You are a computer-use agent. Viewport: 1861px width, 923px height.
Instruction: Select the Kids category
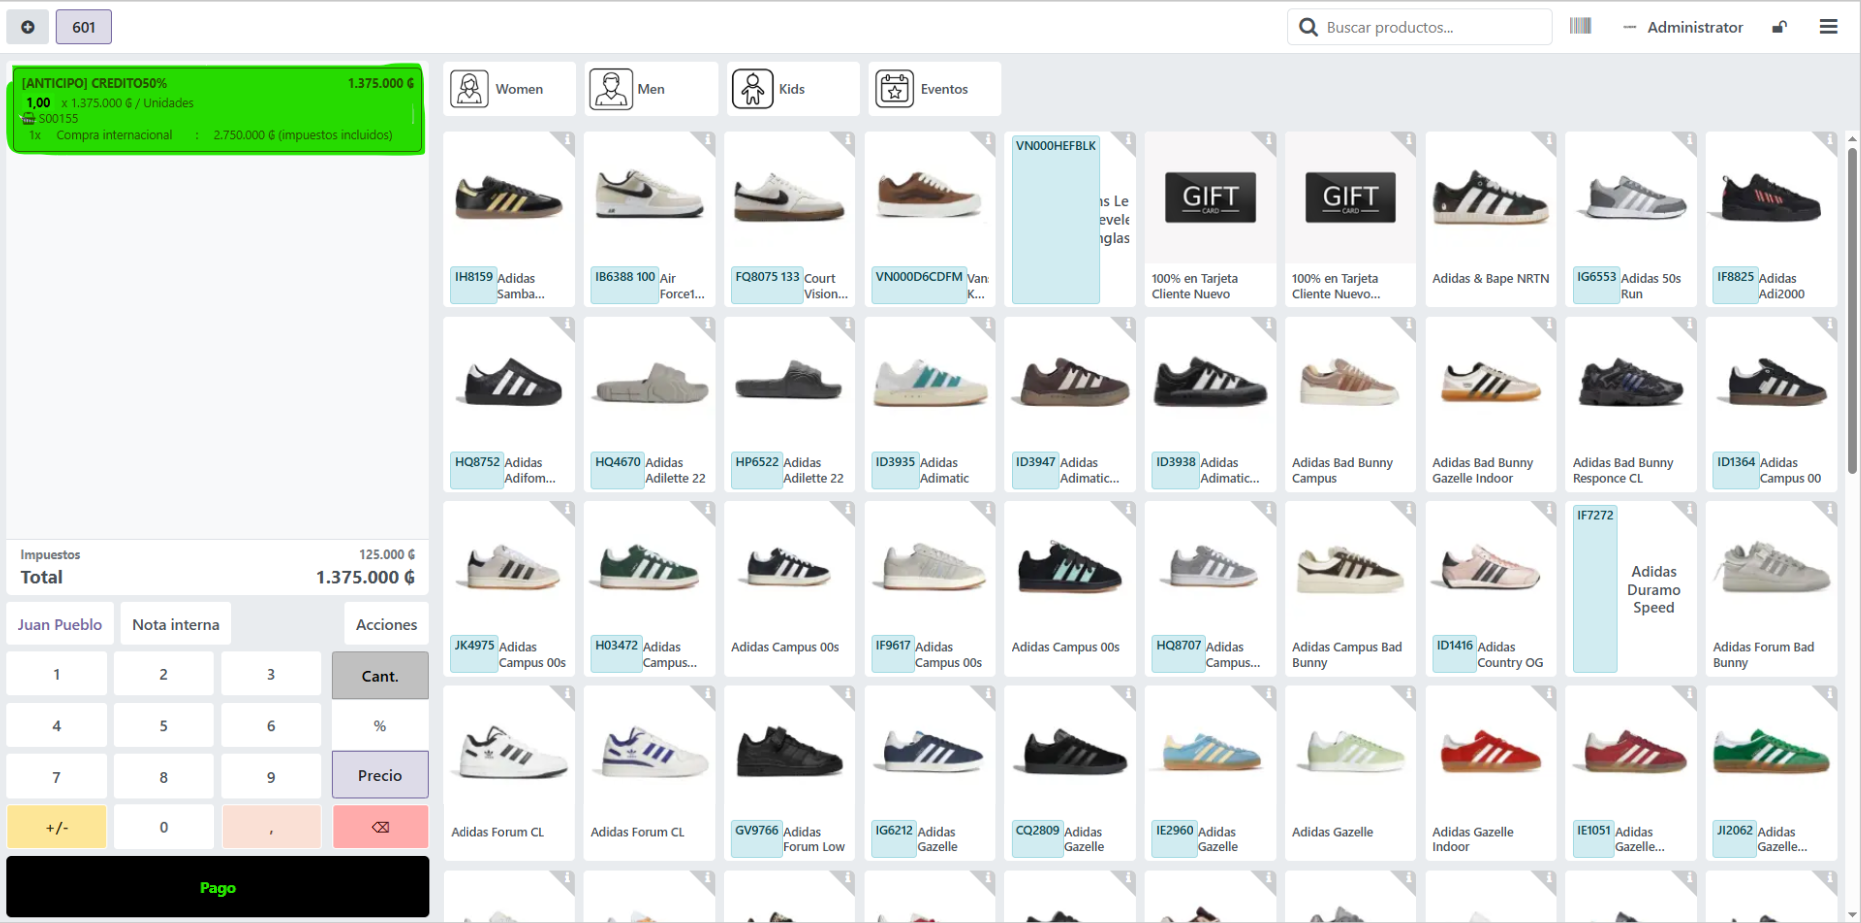click(793, 89)
